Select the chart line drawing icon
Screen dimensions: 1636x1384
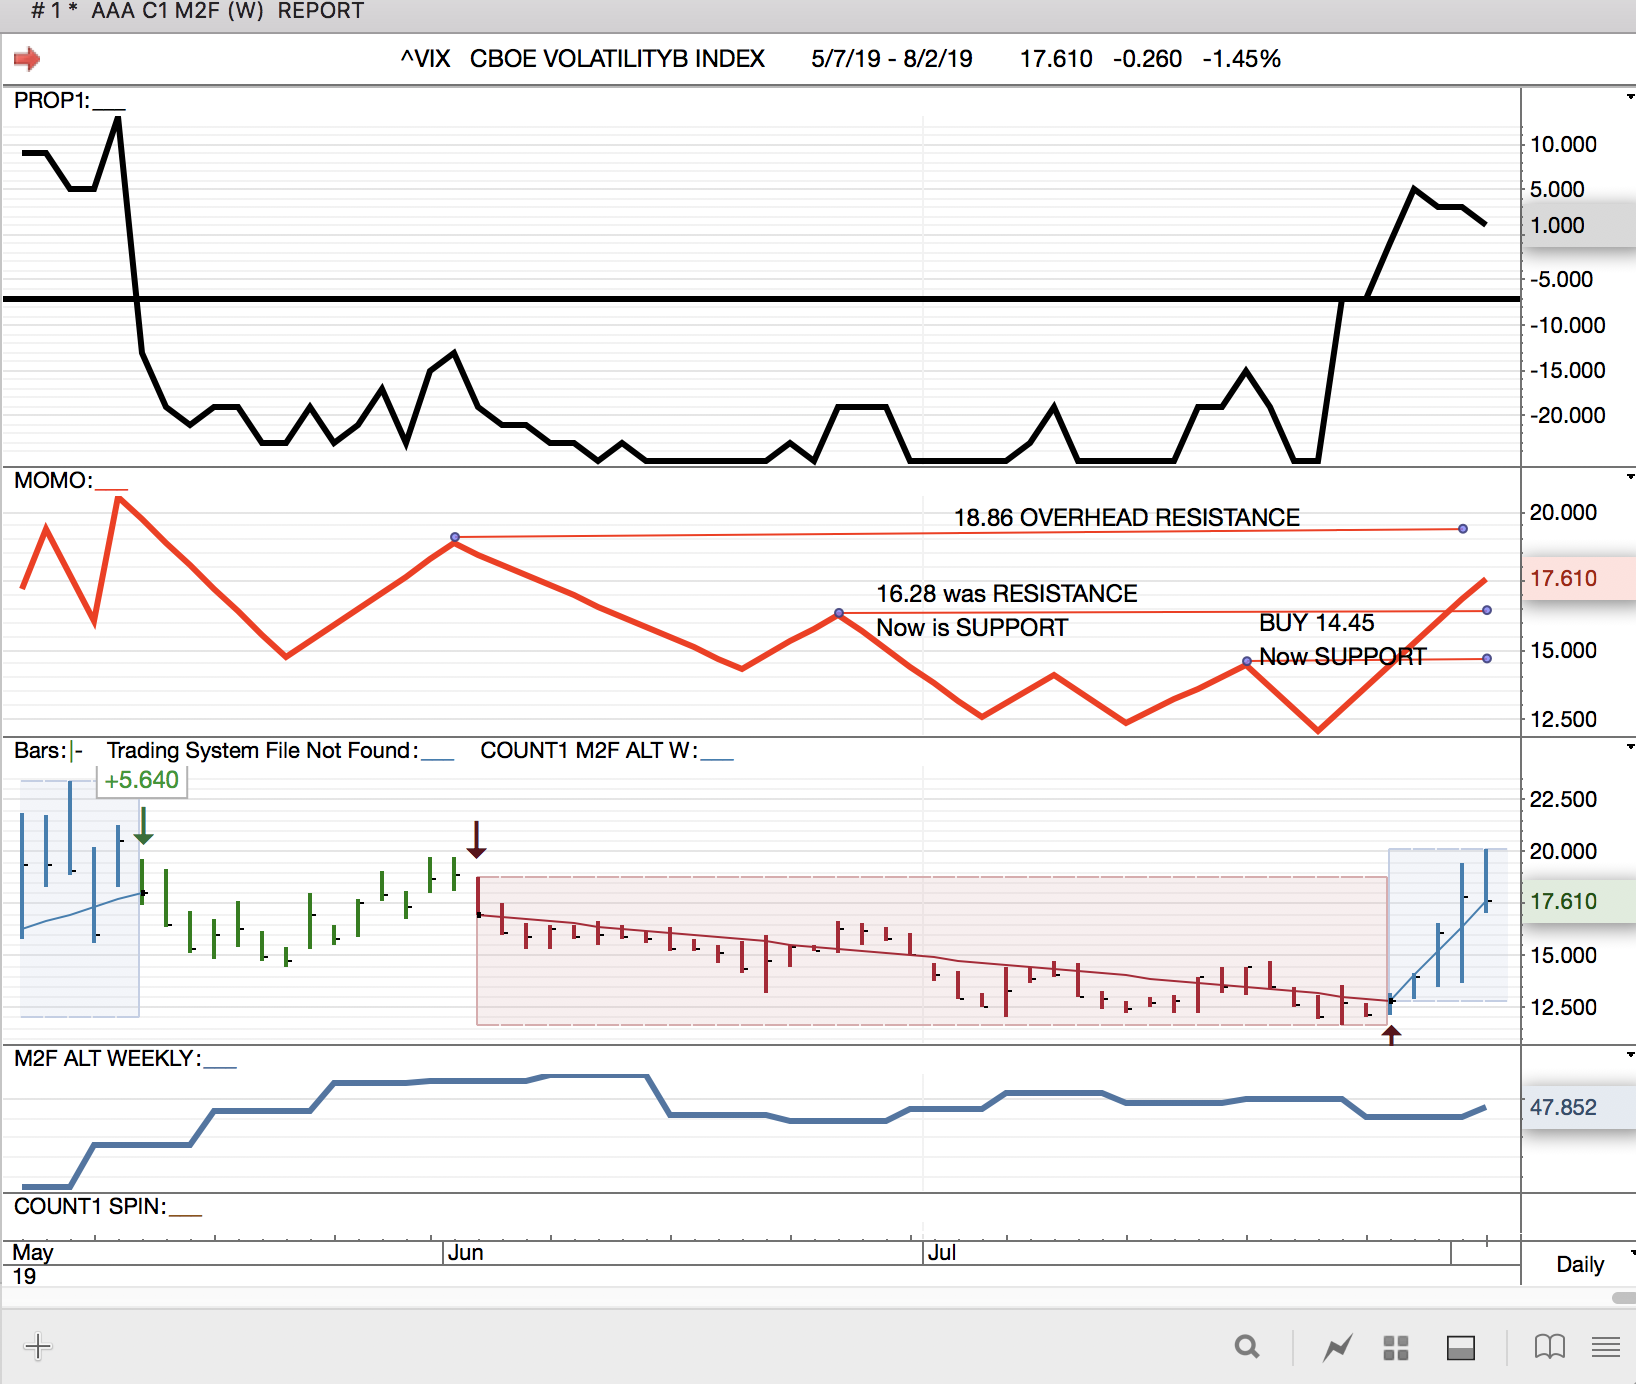click(x=1337, y=1347)
